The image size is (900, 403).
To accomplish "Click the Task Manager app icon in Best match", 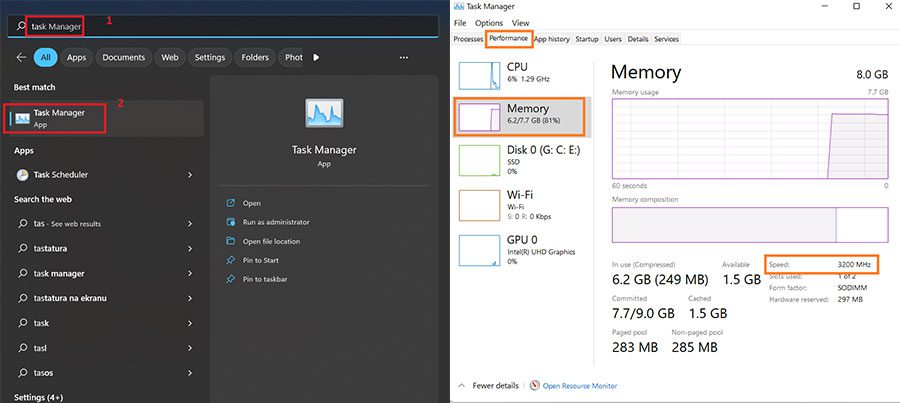I will click(22, 119).
